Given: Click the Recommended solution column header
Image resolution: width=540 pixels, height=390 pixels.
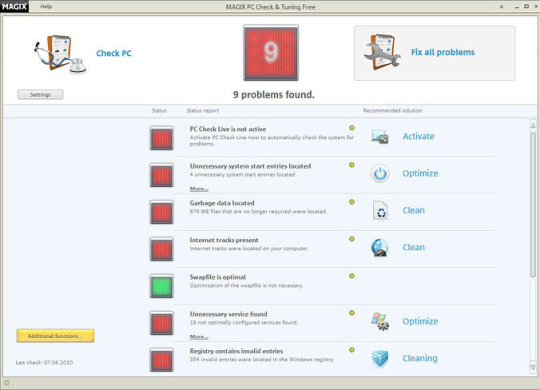Looking at the screenshot, I should coord(393,111).
